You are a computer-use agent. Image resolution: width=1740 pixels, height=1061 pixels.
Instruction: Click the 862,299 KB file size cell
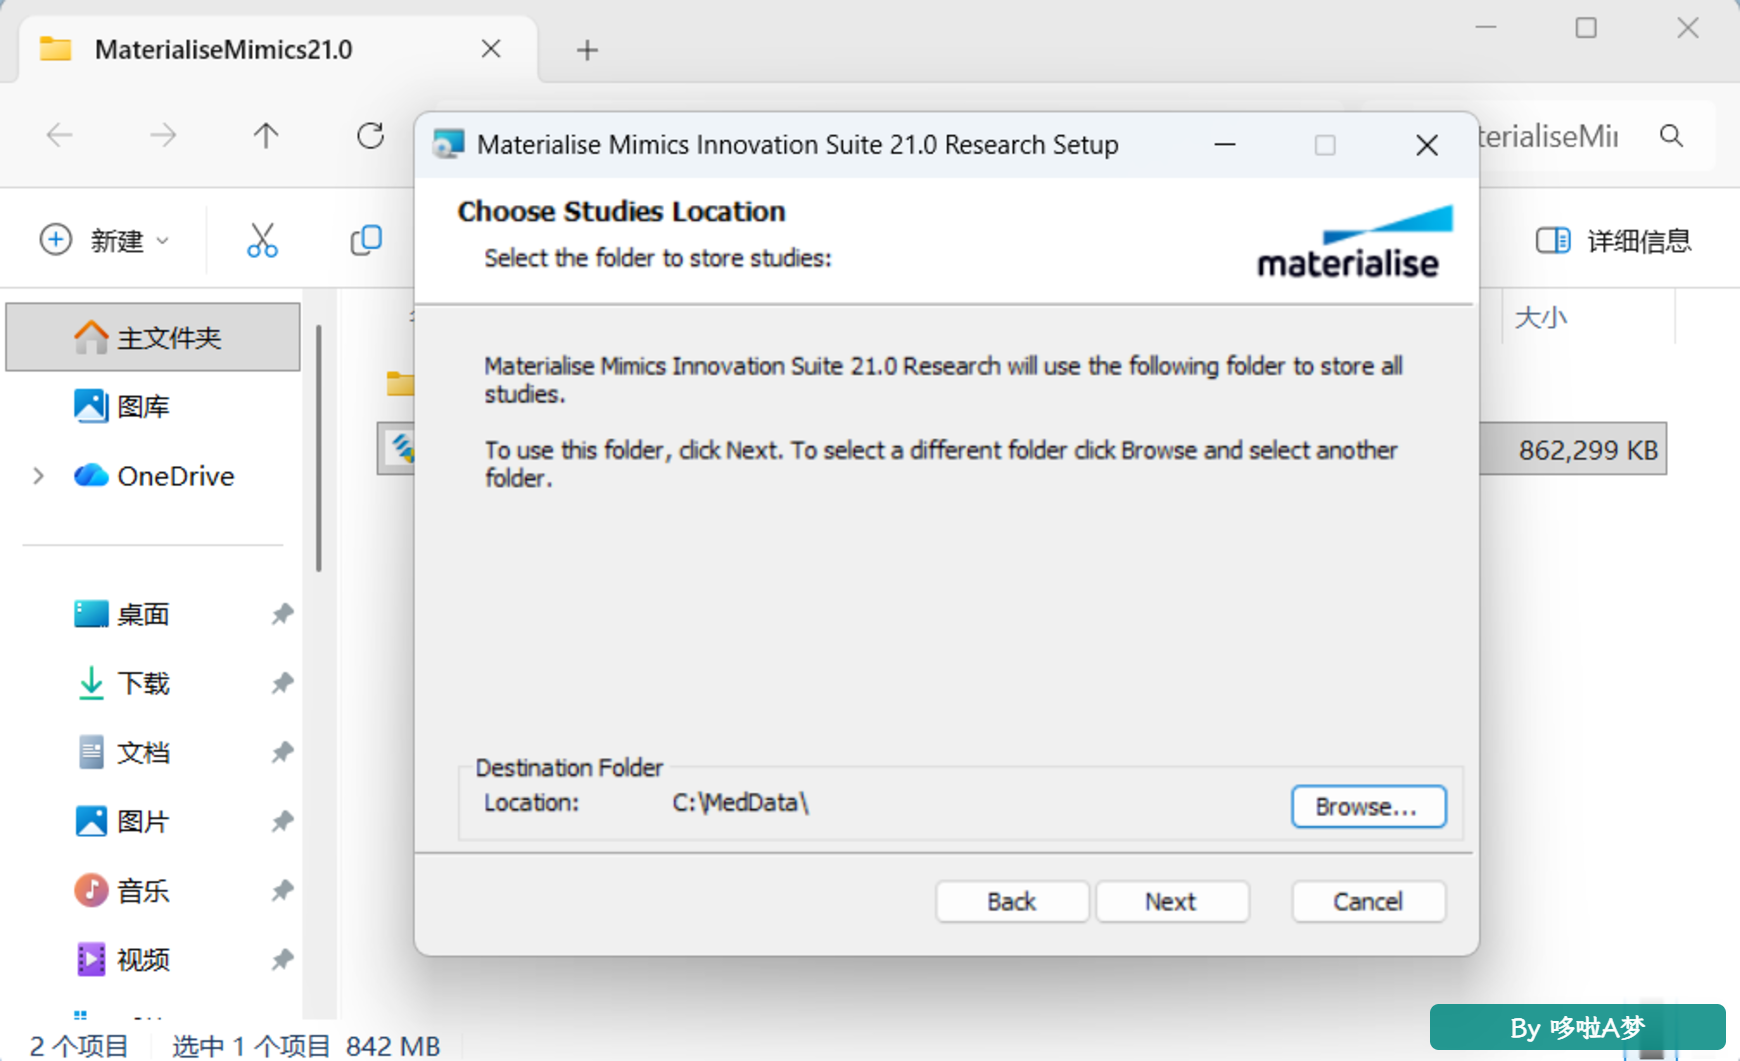click(x=1588, y=450)
